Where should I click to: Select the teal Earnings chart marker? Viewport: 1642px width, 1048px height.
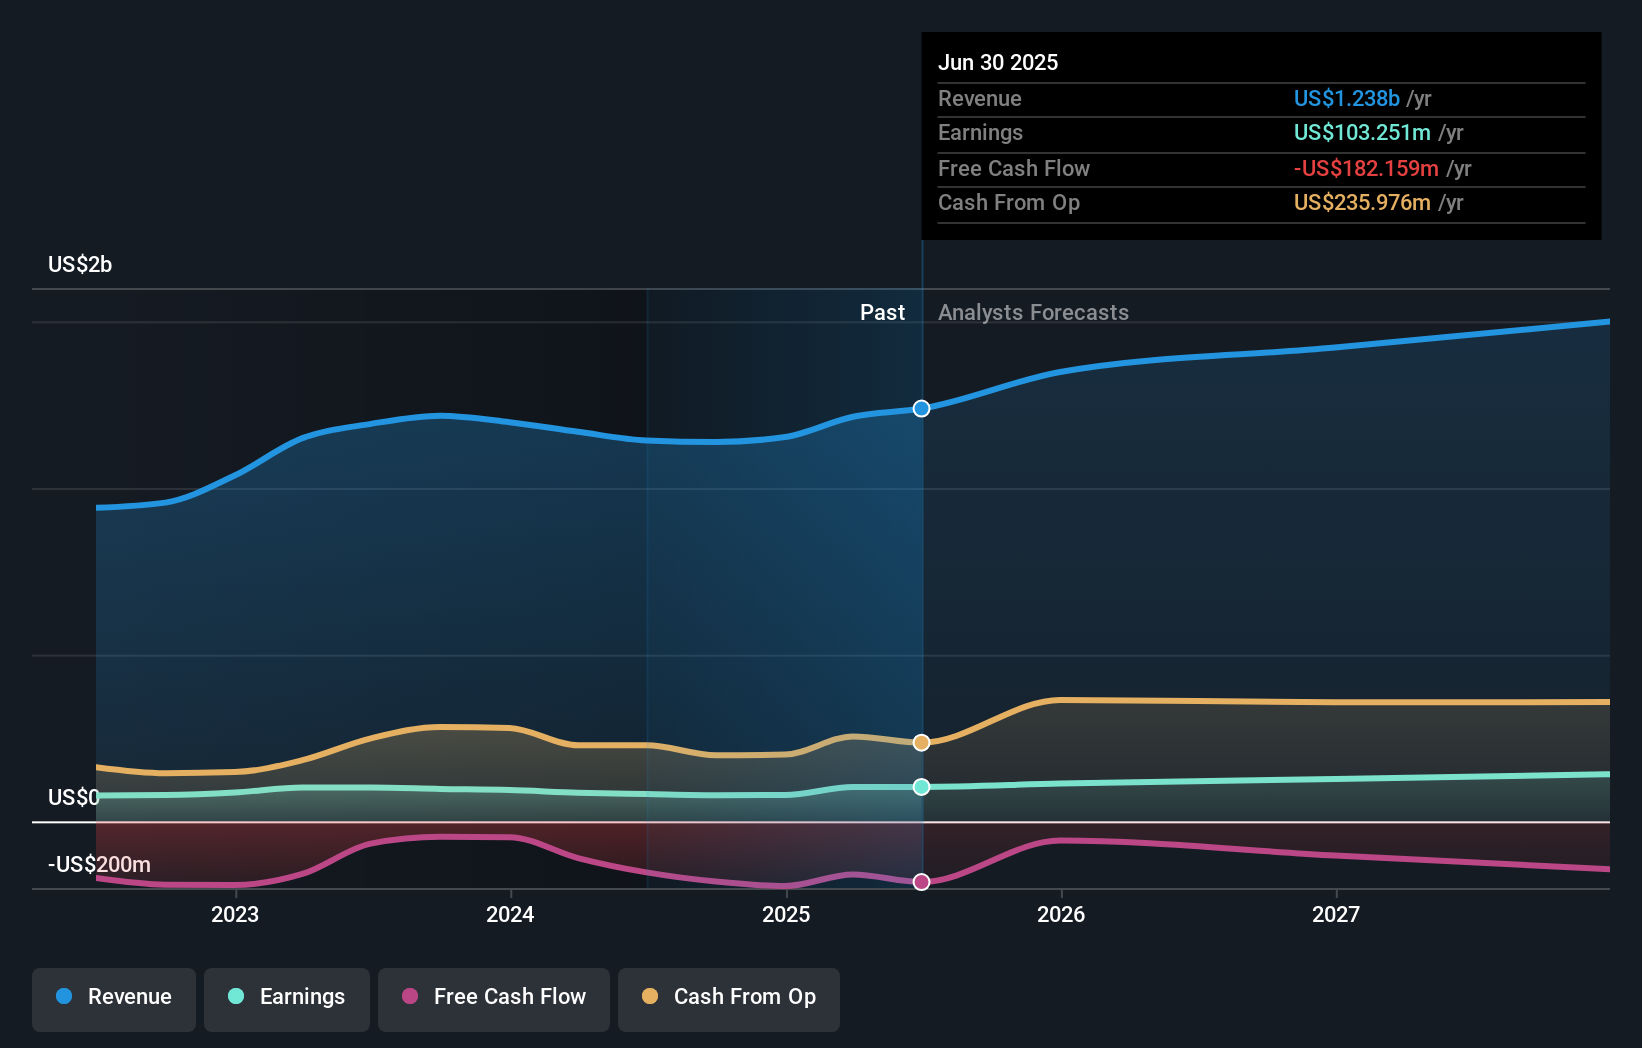point(921,787)
